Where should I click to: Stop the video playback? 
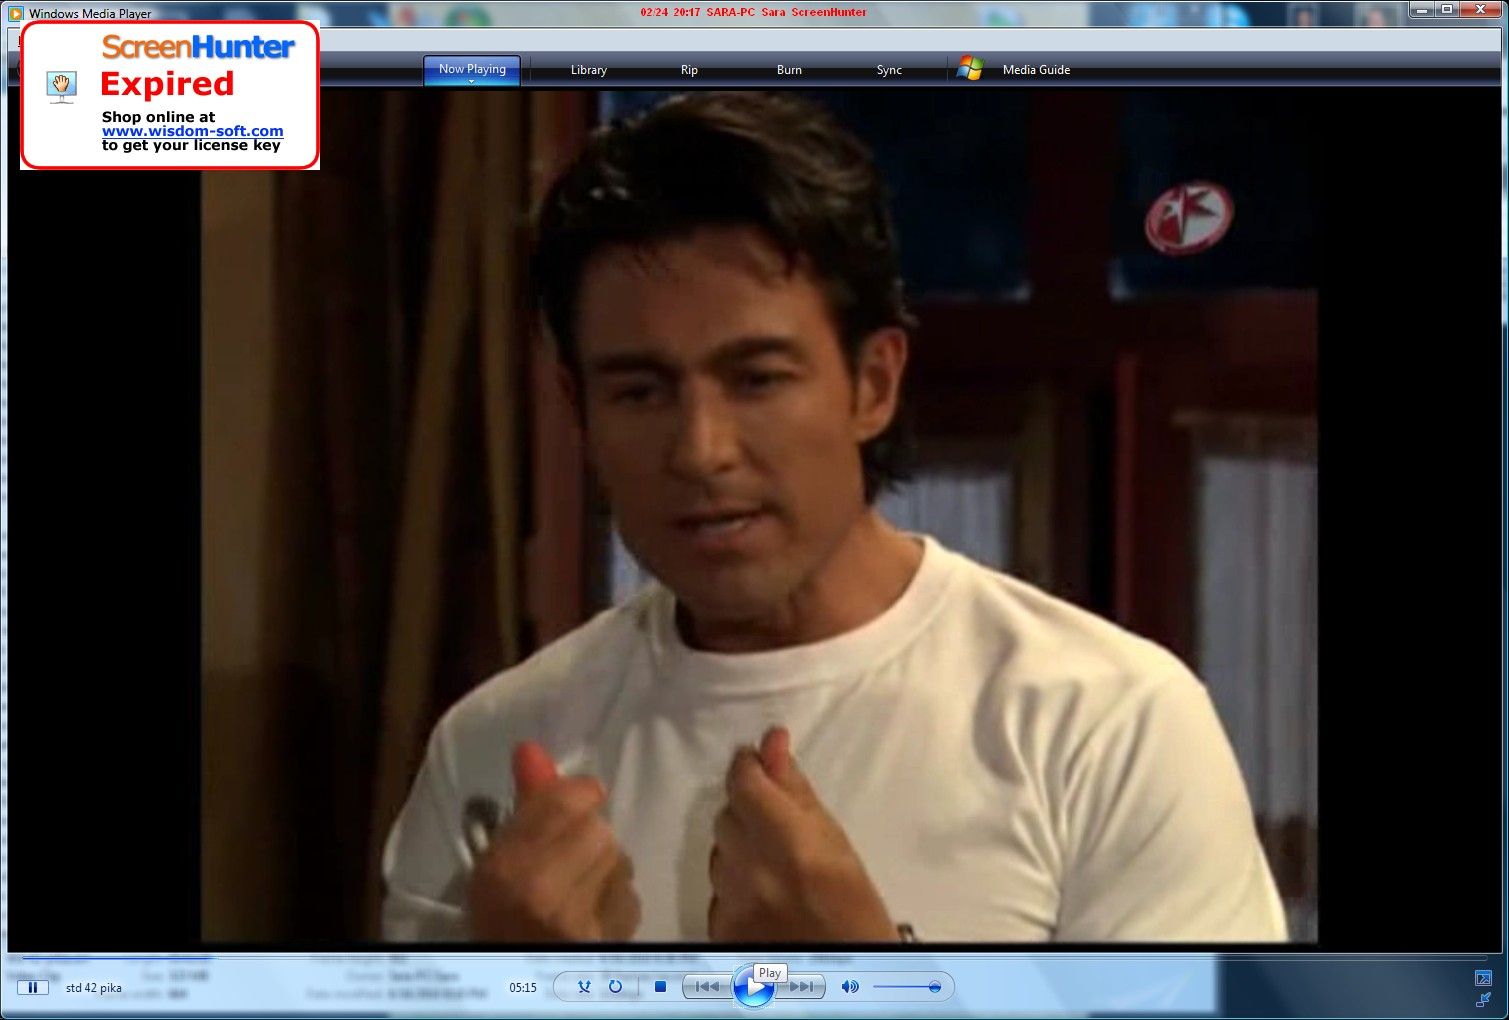[660, 987]
